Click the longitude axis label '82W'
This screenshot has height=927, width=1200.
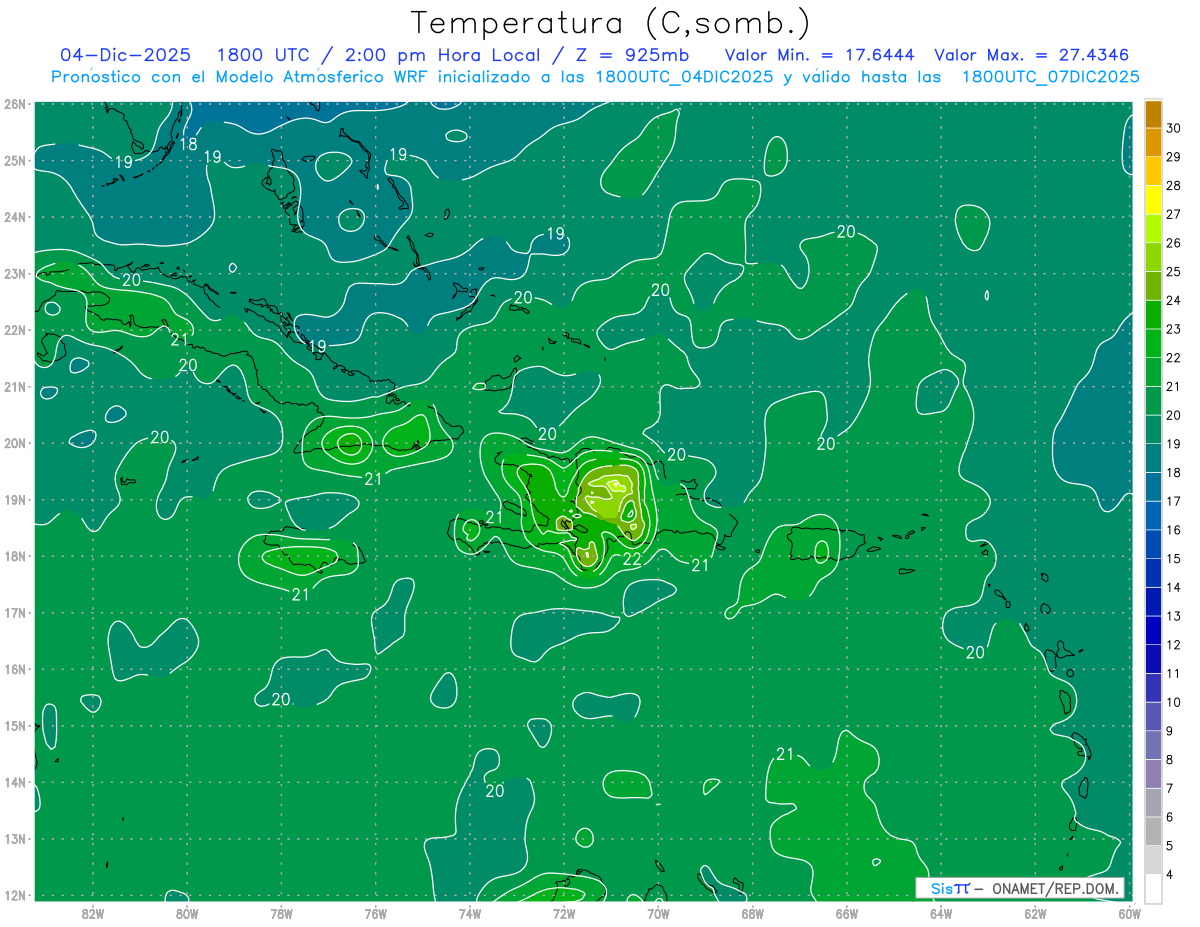(93, 913)
